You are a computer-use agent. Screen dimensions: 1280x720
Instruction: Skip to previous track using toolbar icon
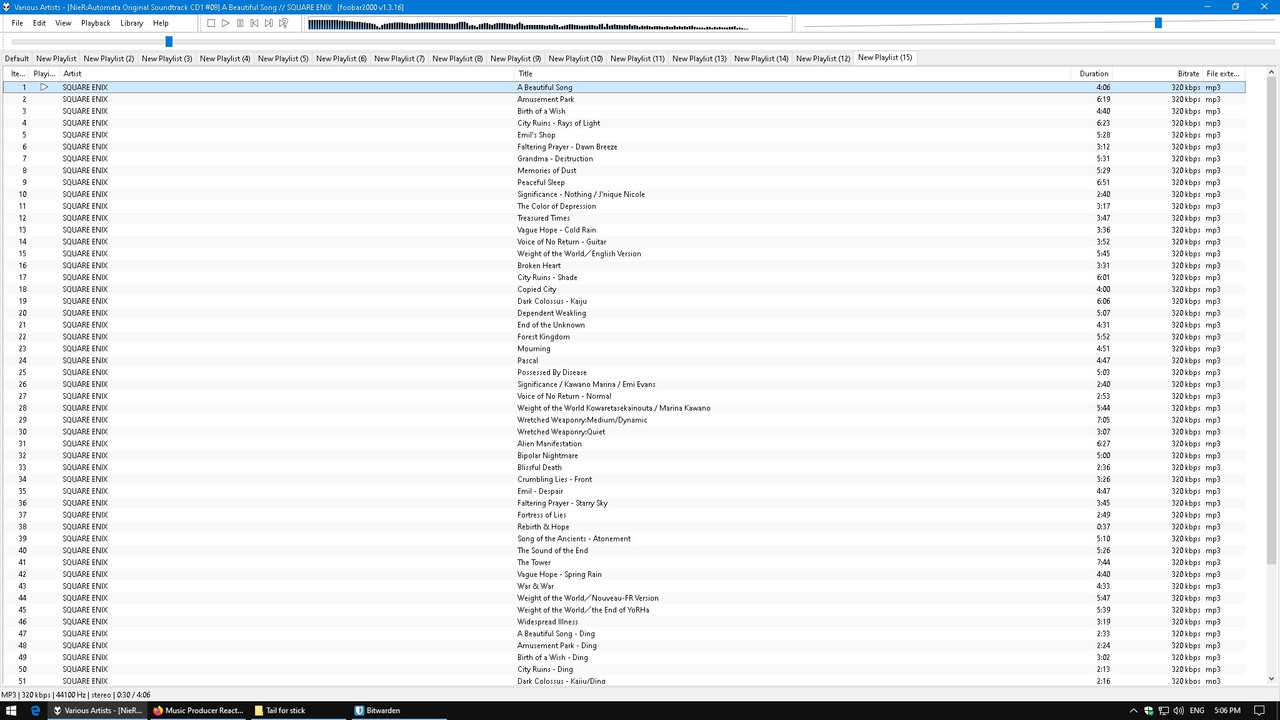[254, 23]
